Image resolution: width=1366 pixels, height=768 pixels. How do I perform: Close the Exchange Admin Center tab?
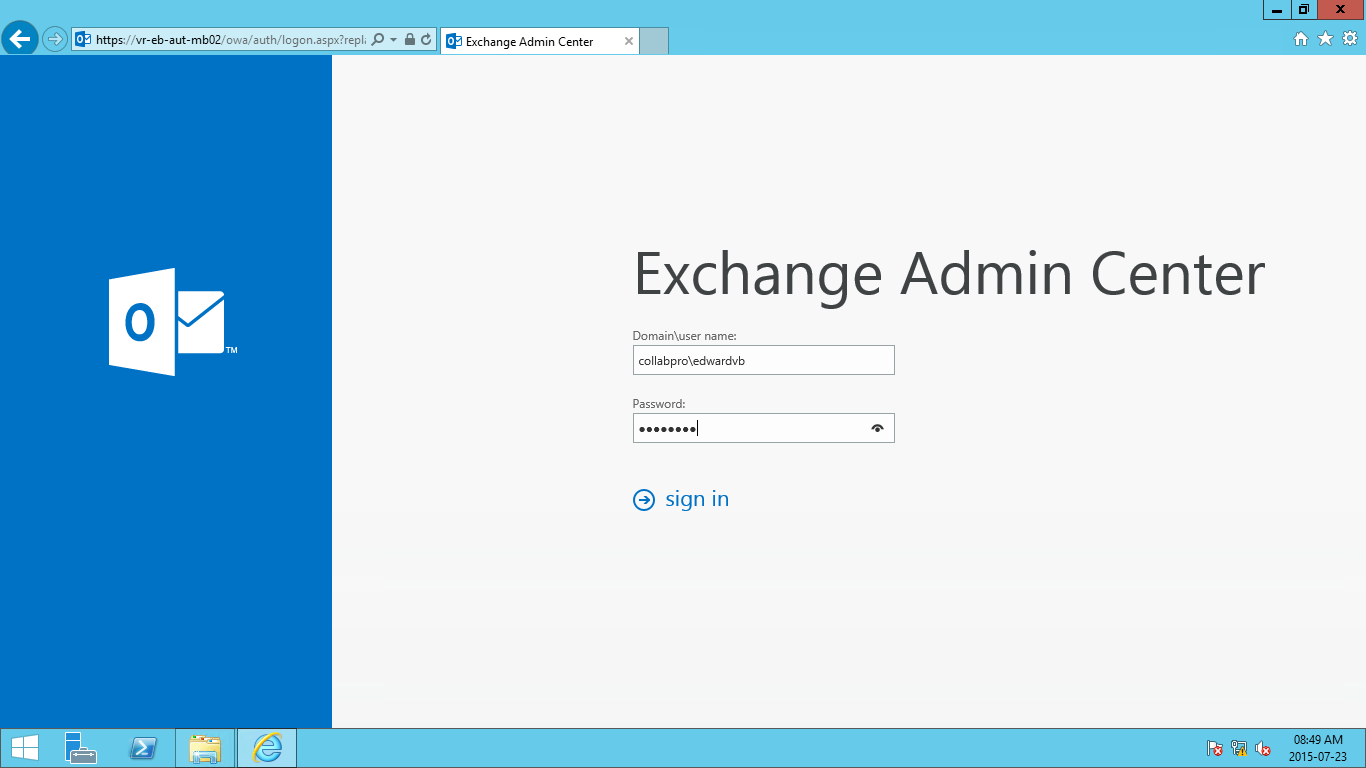(629, 41)
